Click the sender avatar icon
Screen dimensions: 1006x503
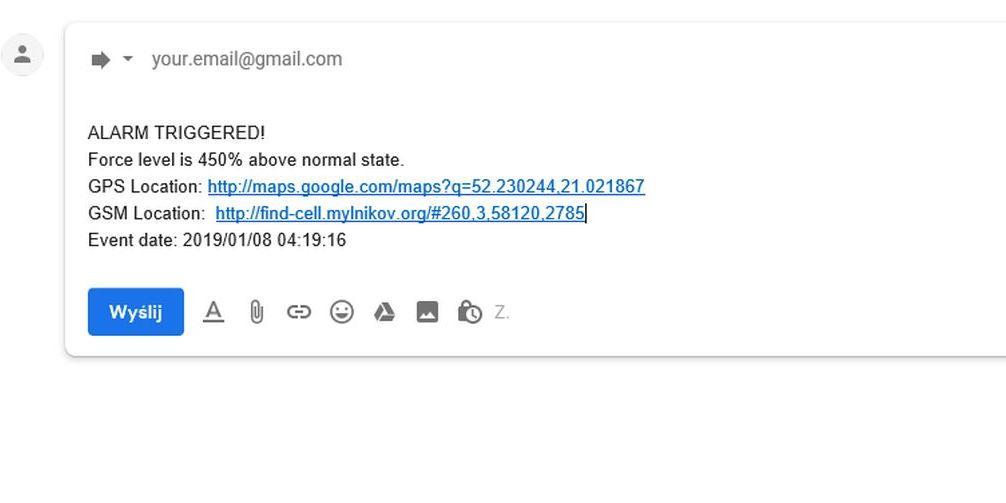click(x=22, y=55)
